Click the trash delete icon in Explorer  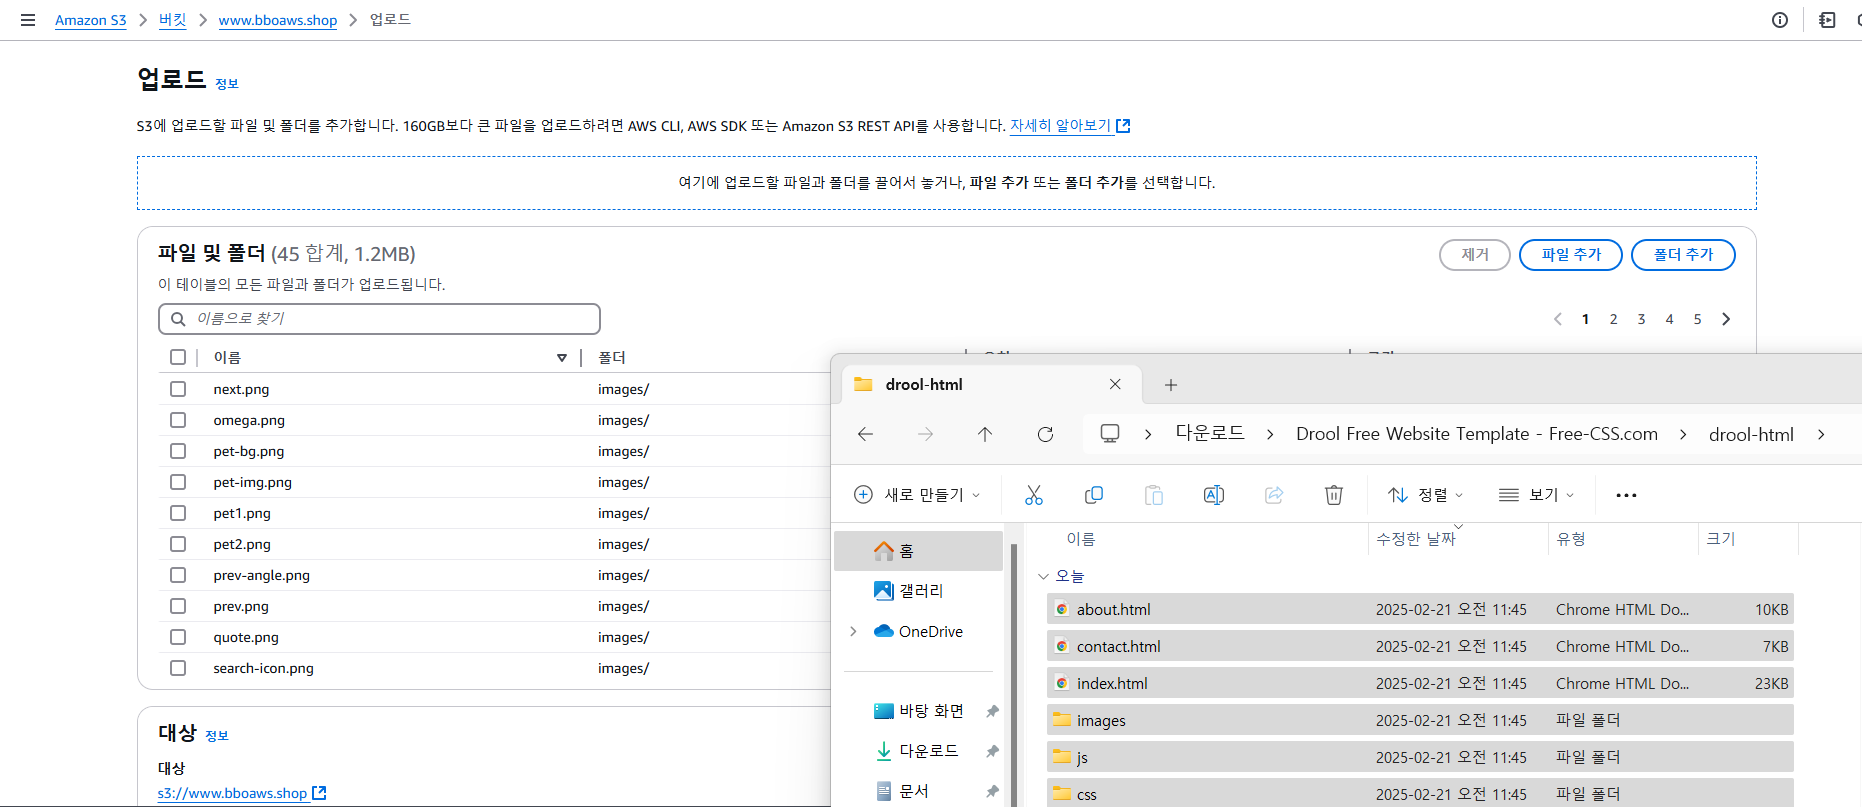pos(1334,495)
